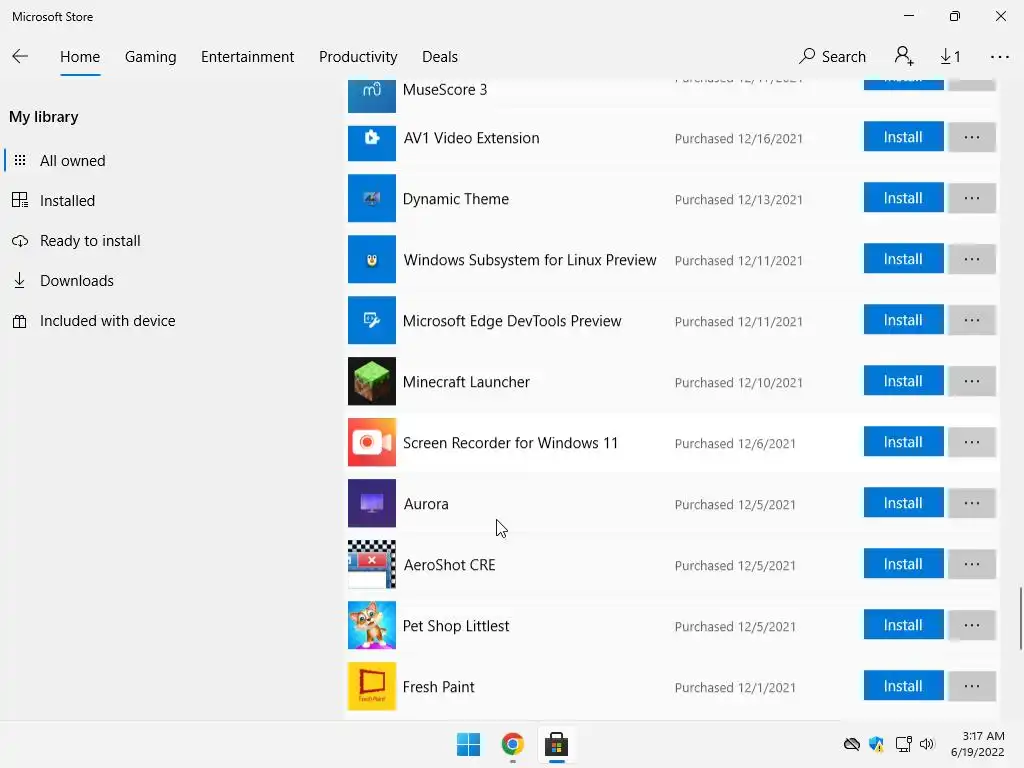Click the Minecraft Launcher title text

(x=466, y=382)
